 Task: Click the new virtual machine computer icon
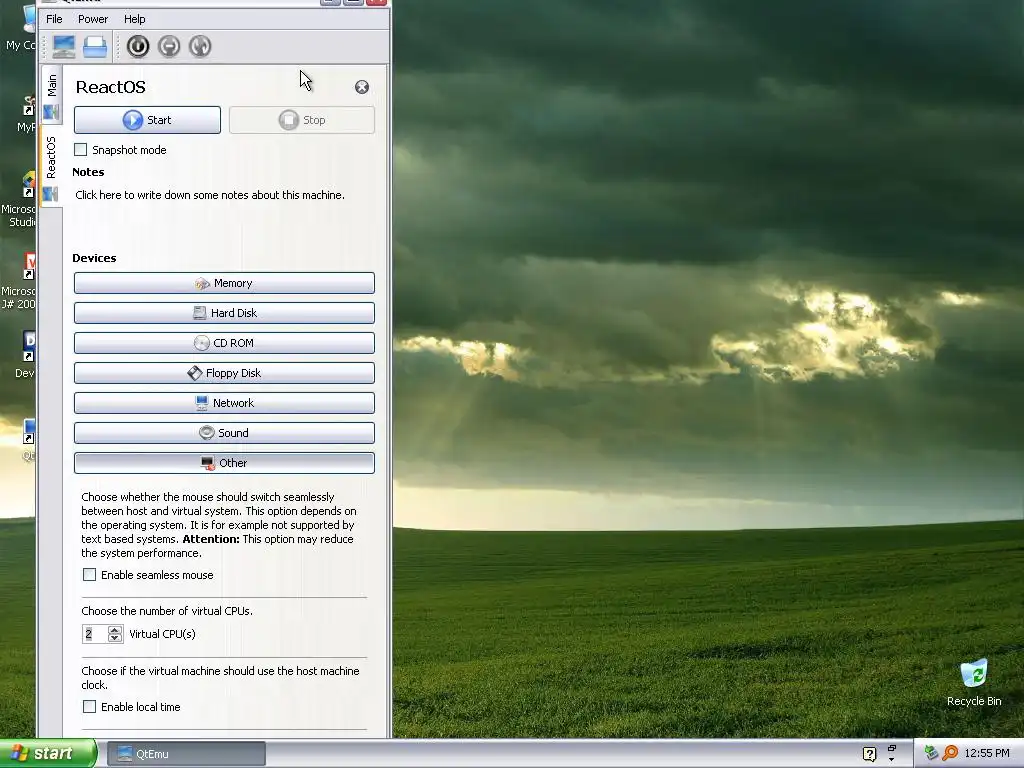click(x=64, y=46)
